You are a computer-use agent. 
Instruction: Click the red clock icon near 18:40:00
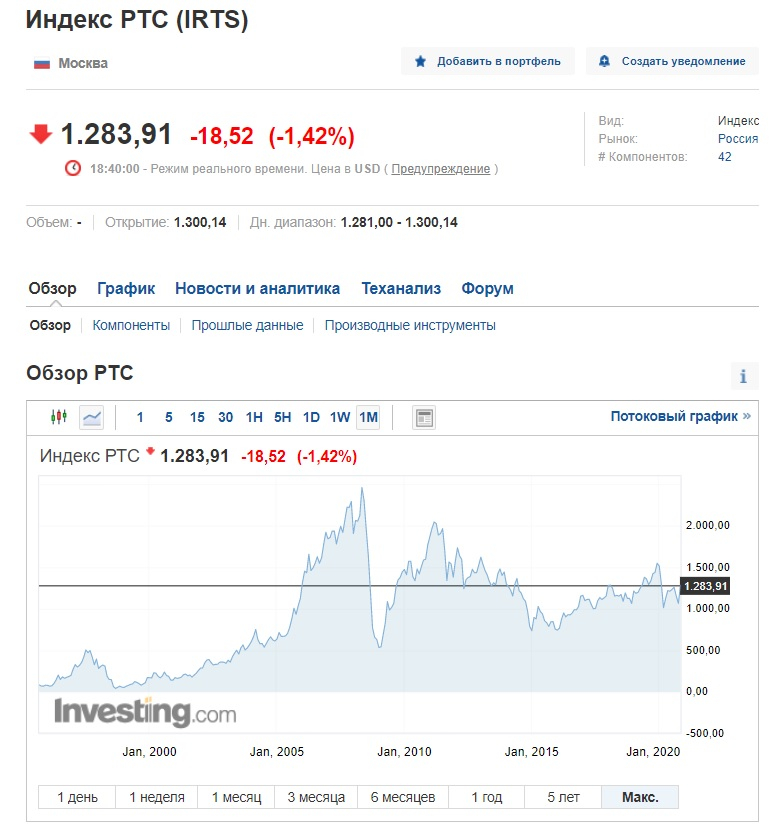(x=73, y=168)
